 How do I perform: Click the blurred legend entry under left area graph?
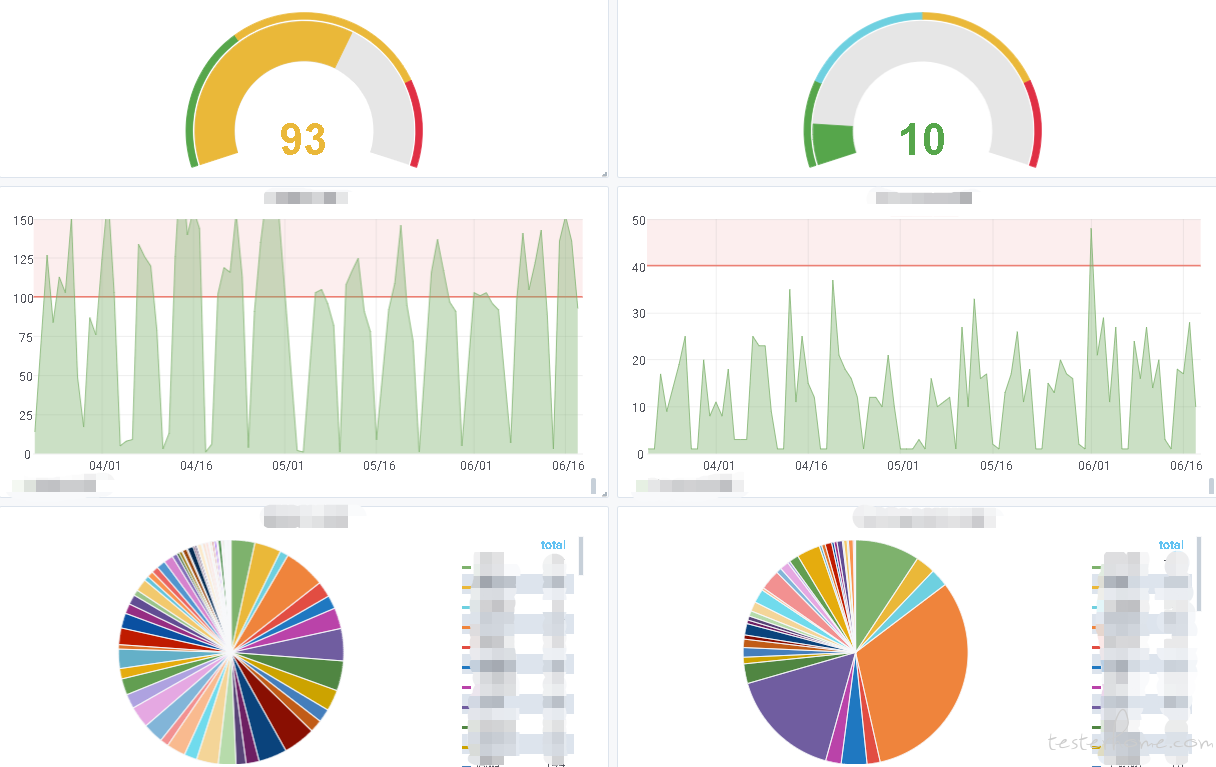click(55, 486)
